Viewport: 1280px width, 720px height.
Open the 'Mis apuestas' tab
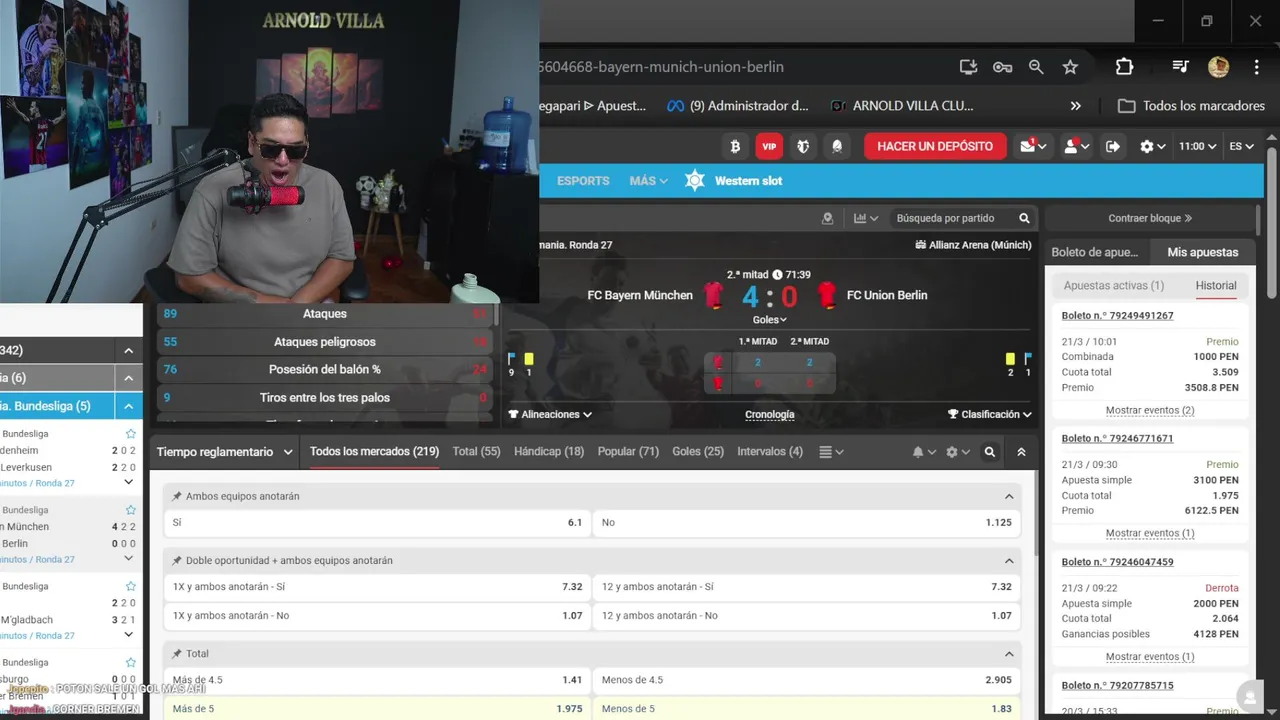pos(1202,252)
